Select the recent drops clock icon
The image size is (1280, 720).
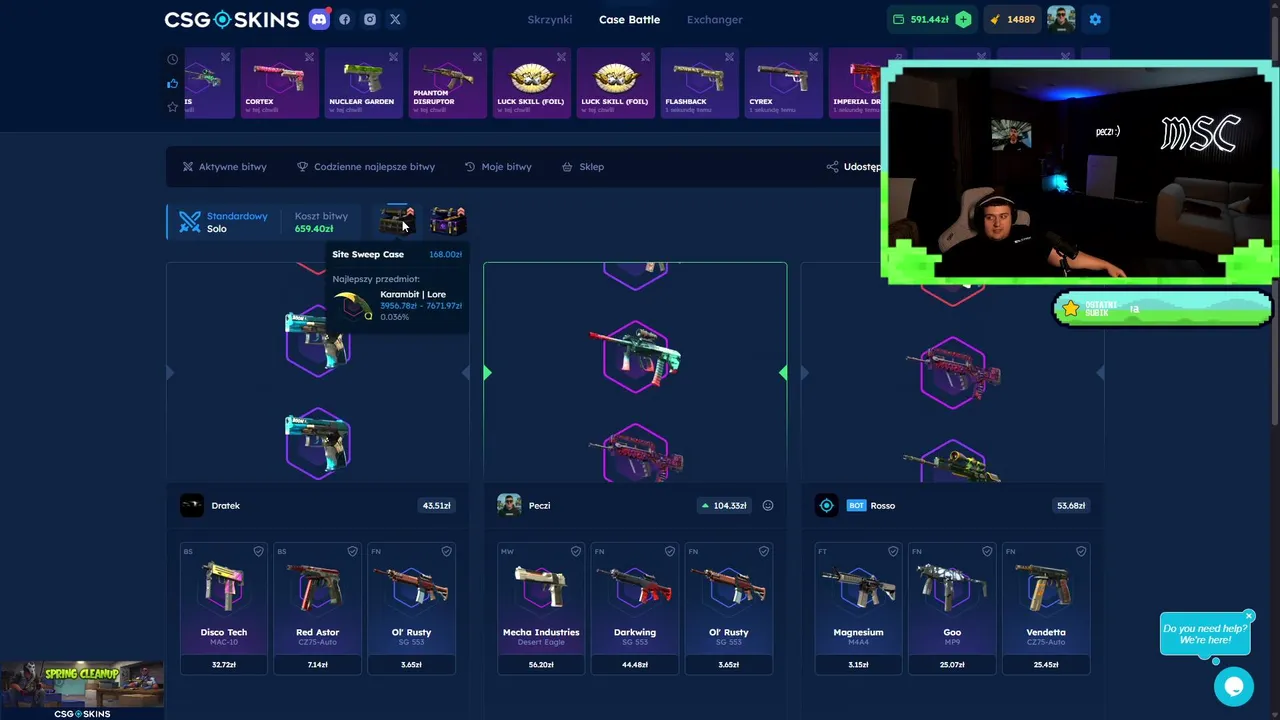(173, 59)
